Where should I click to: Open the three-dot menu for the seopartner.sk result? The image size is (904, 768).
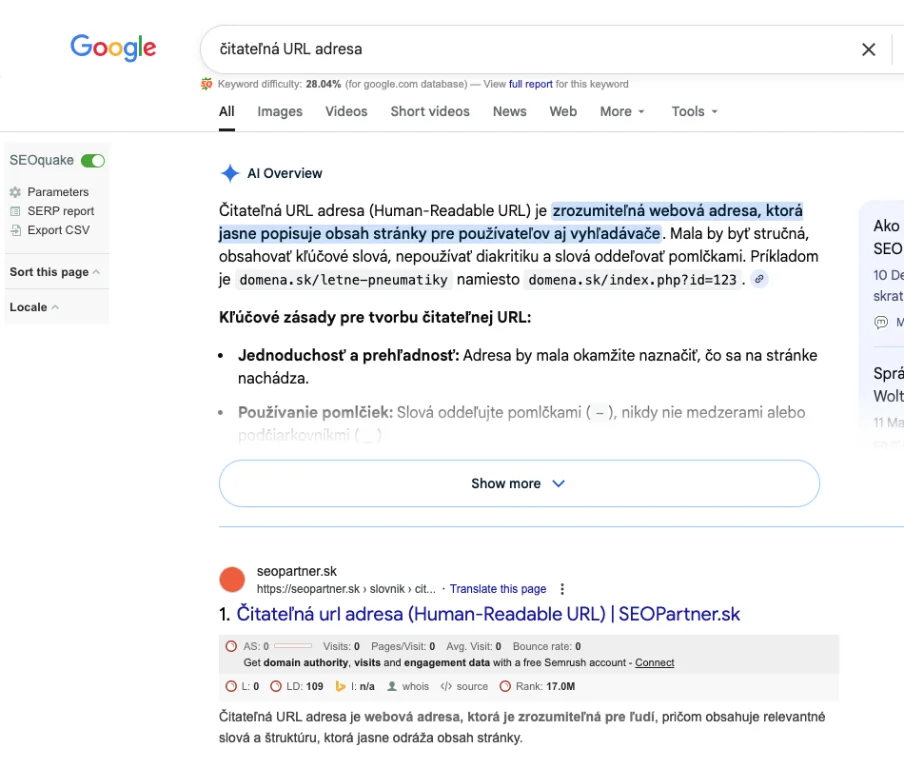tap(562, 589)
